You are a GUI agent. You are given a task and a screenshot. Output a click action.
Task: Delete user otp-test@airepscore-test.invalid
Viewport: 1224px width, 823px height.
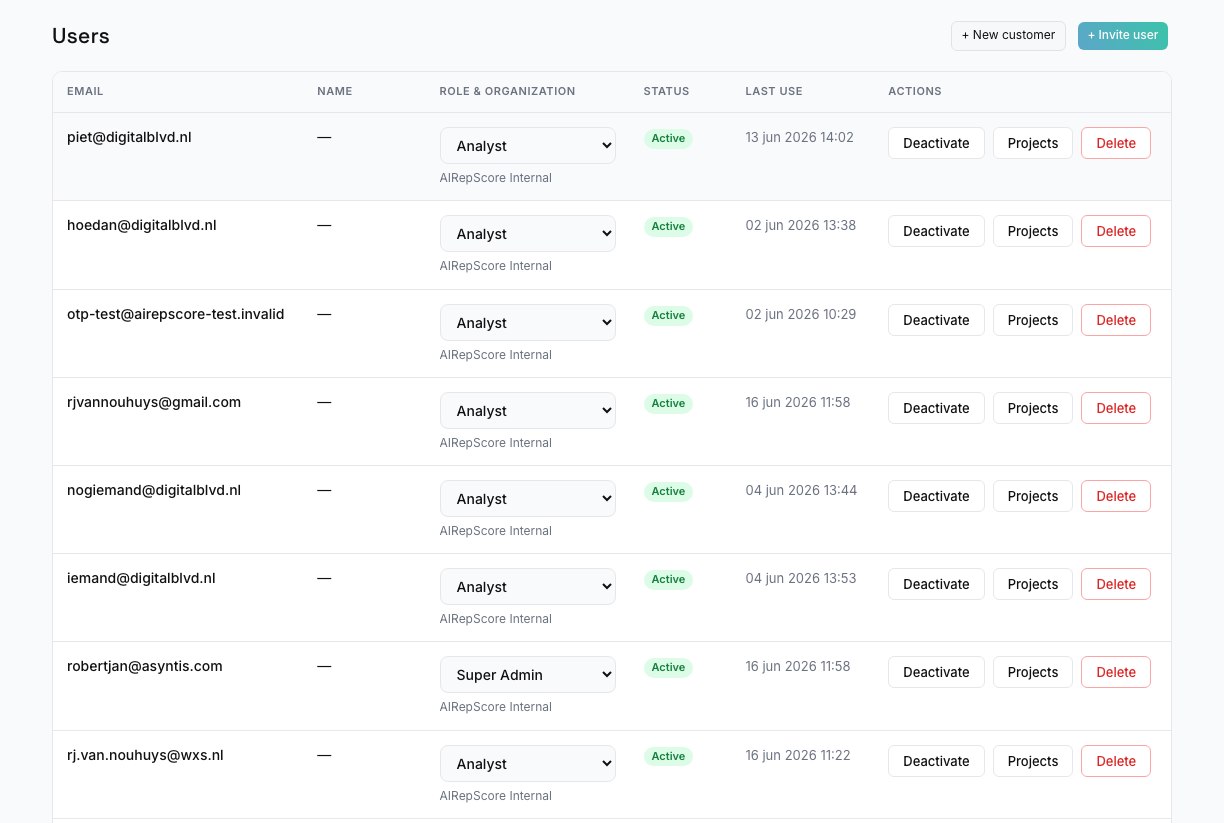[1116, 320]
